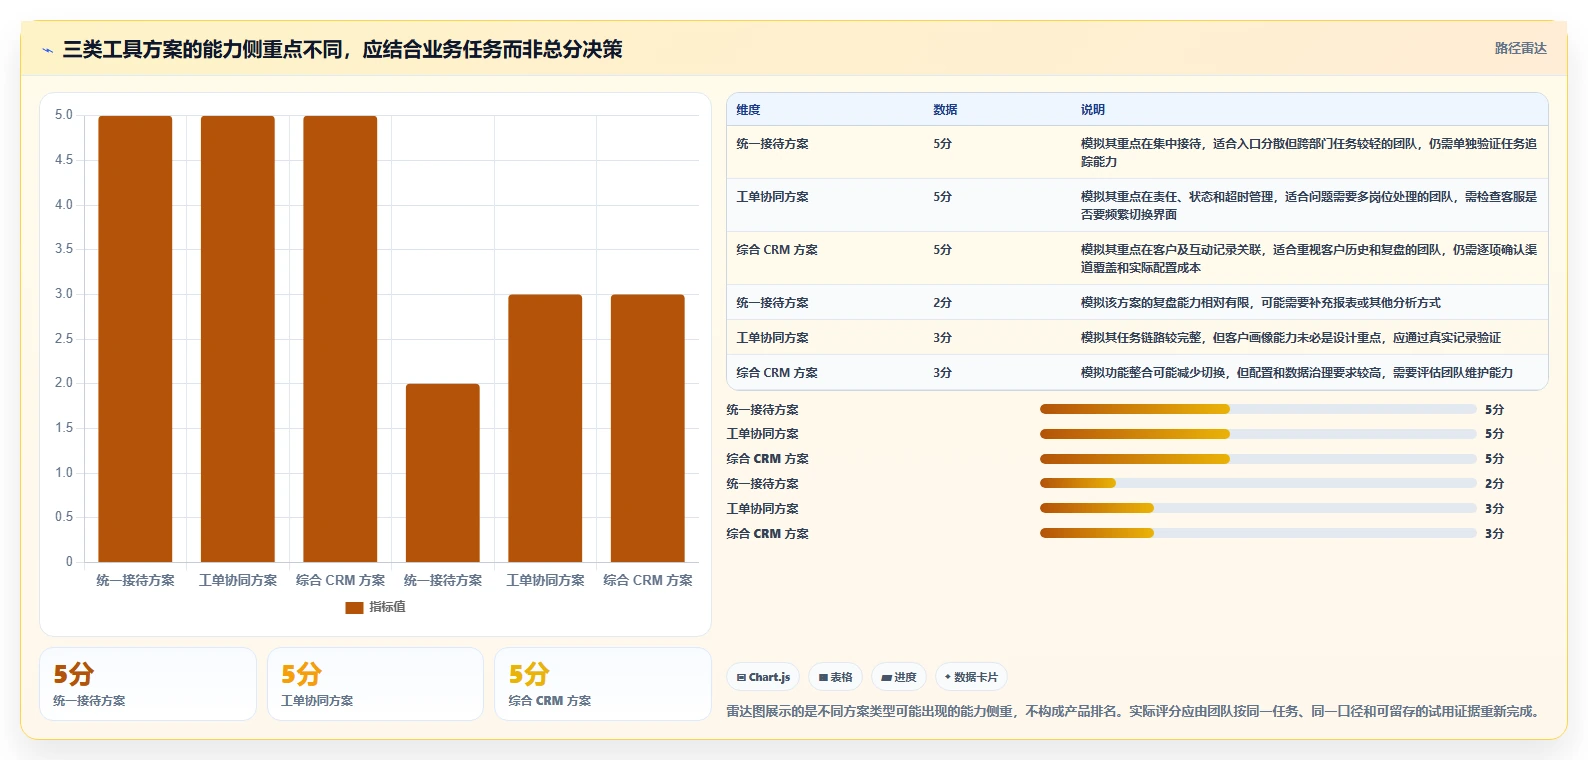
Task: Select table cell starting 模拟功能整合可能减少切换
Action: coord(1309,372)
